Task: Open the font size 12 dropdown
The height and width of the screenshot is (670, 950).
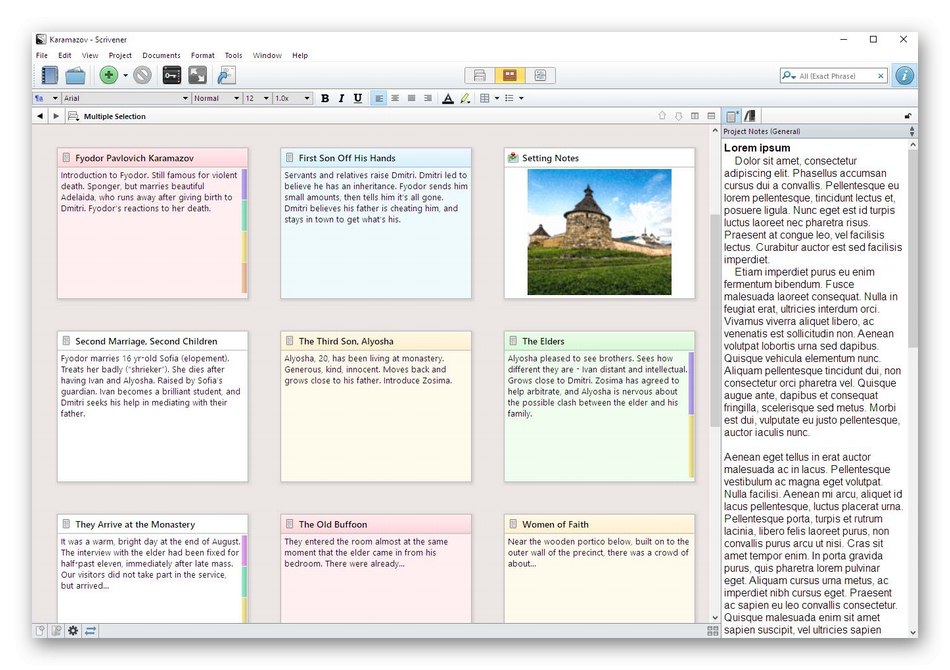Action: 257,98
